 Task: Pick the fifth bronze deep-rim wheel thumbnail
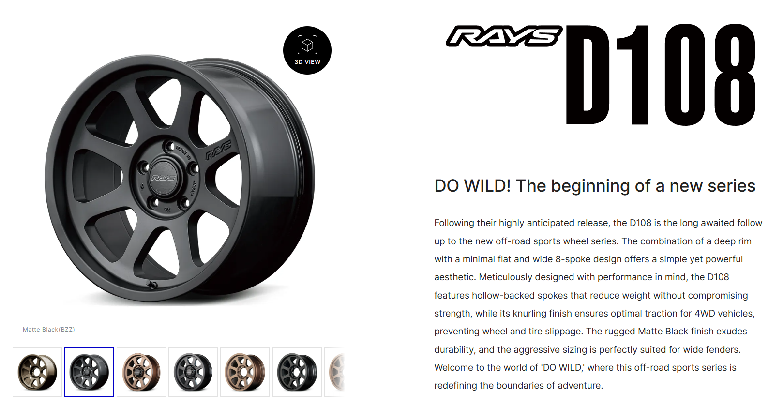(245, 372)
